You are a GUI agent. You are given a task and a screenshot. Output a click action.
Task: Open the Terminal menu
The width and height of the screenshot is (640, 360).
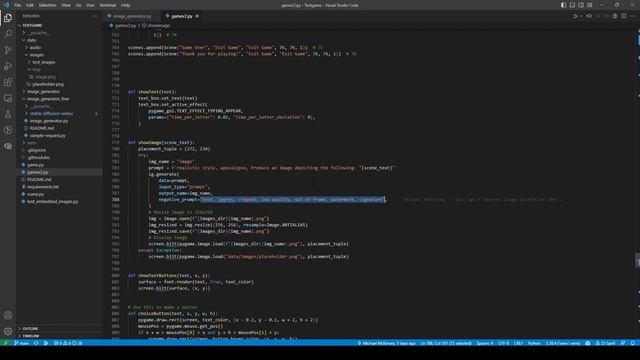point(108,5)
